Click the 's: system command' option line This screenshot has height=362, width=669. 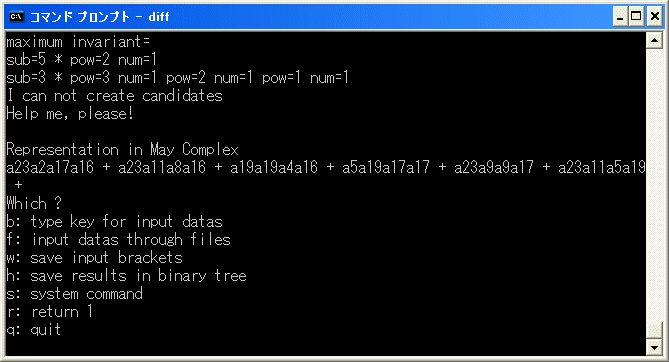pos(75,294)
